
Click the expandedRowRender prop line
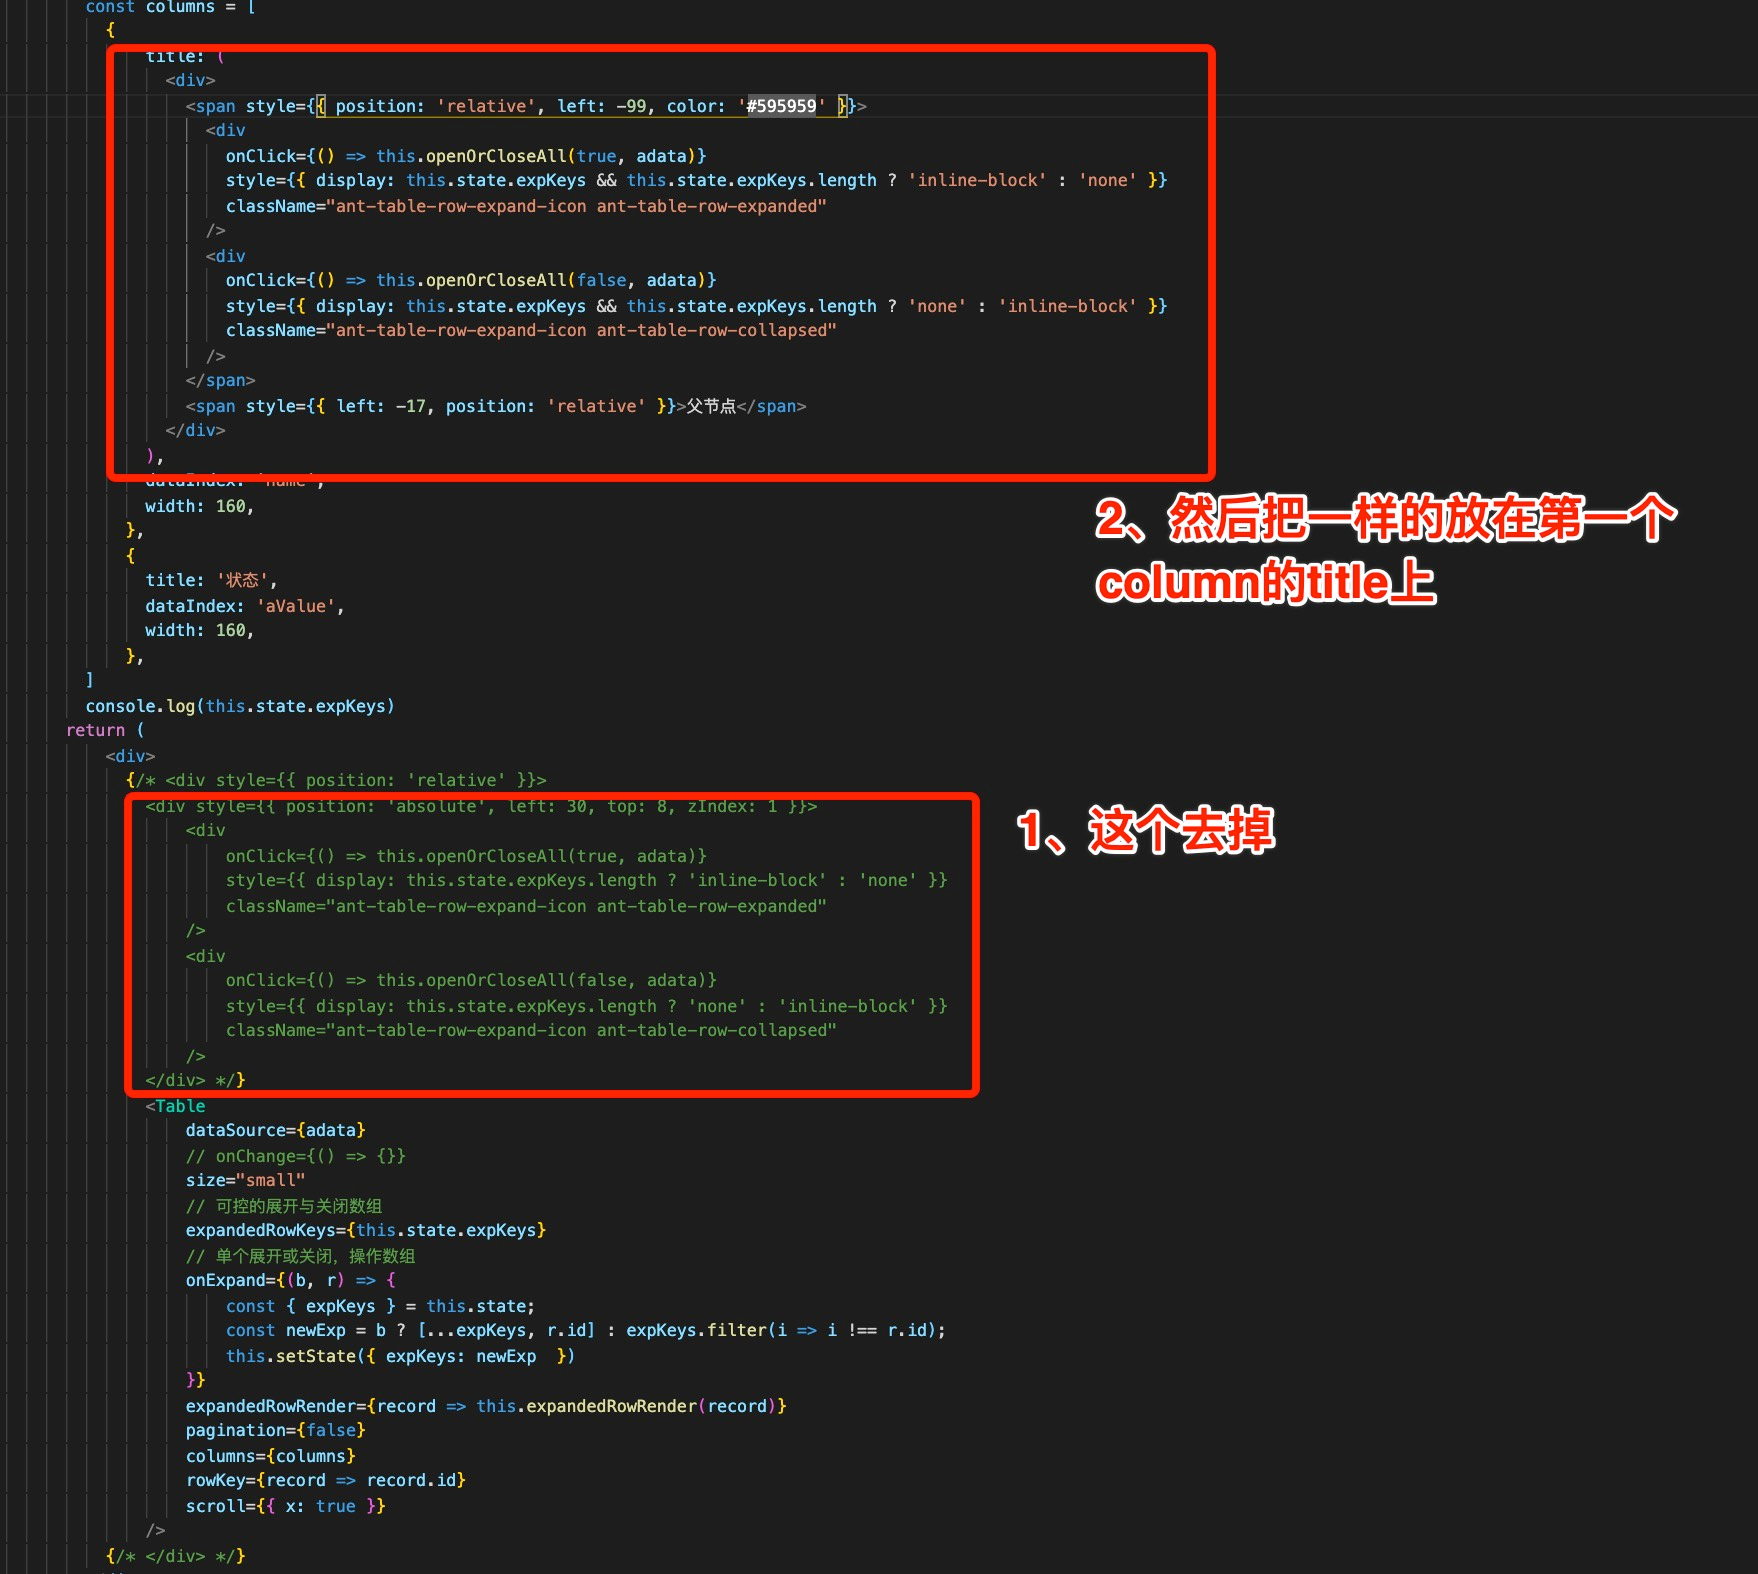(x=485, y=1405)
